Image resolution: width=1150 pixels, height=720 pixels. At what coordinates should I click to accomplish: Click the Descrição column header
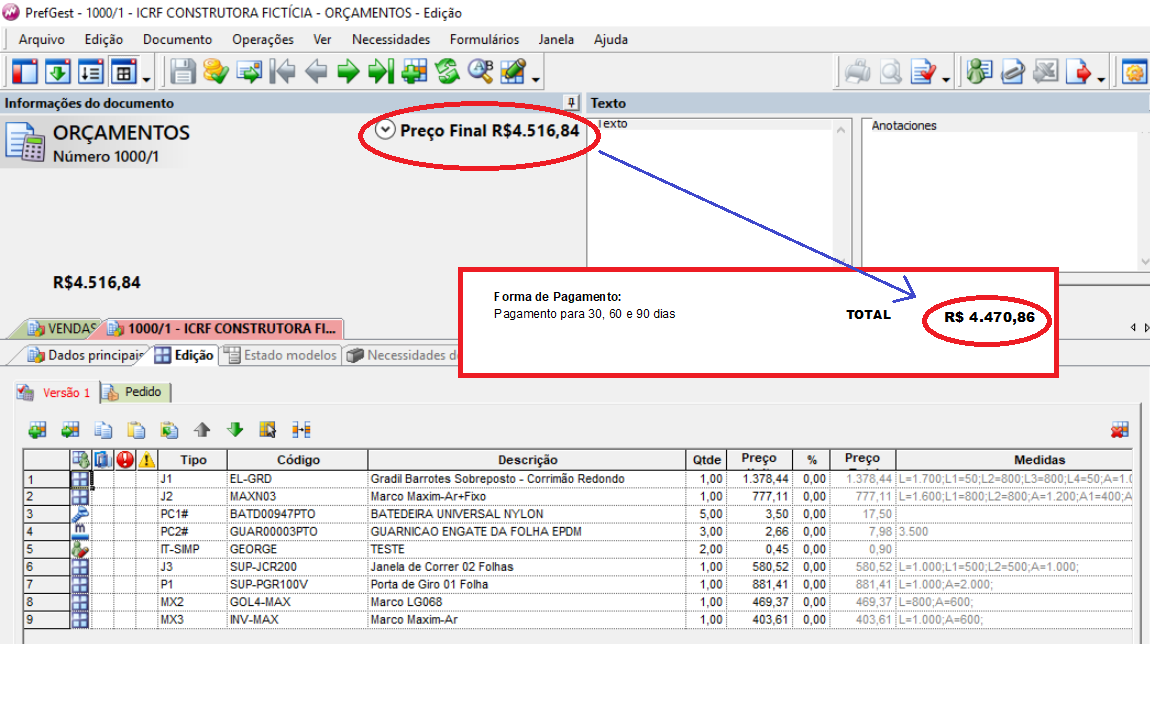528,460
